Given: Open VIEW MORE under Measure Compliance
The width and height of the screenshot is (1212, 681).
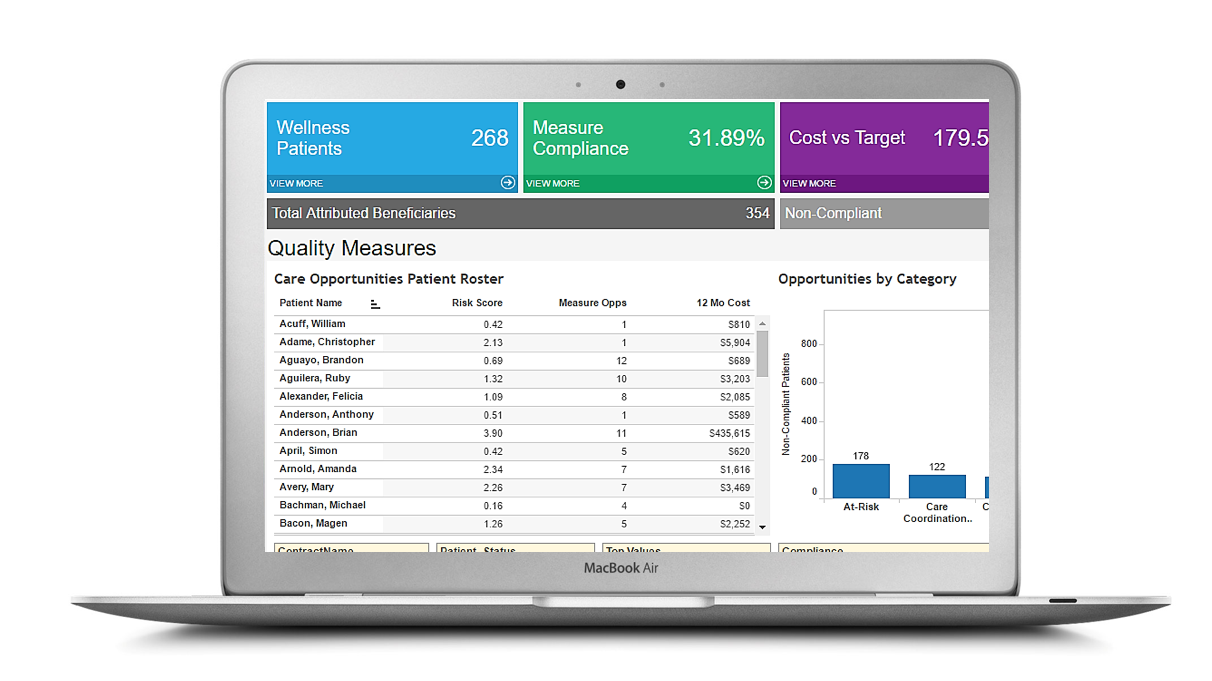Looking at the screenshot, I should pyautogui.click(x=553, y=184).
